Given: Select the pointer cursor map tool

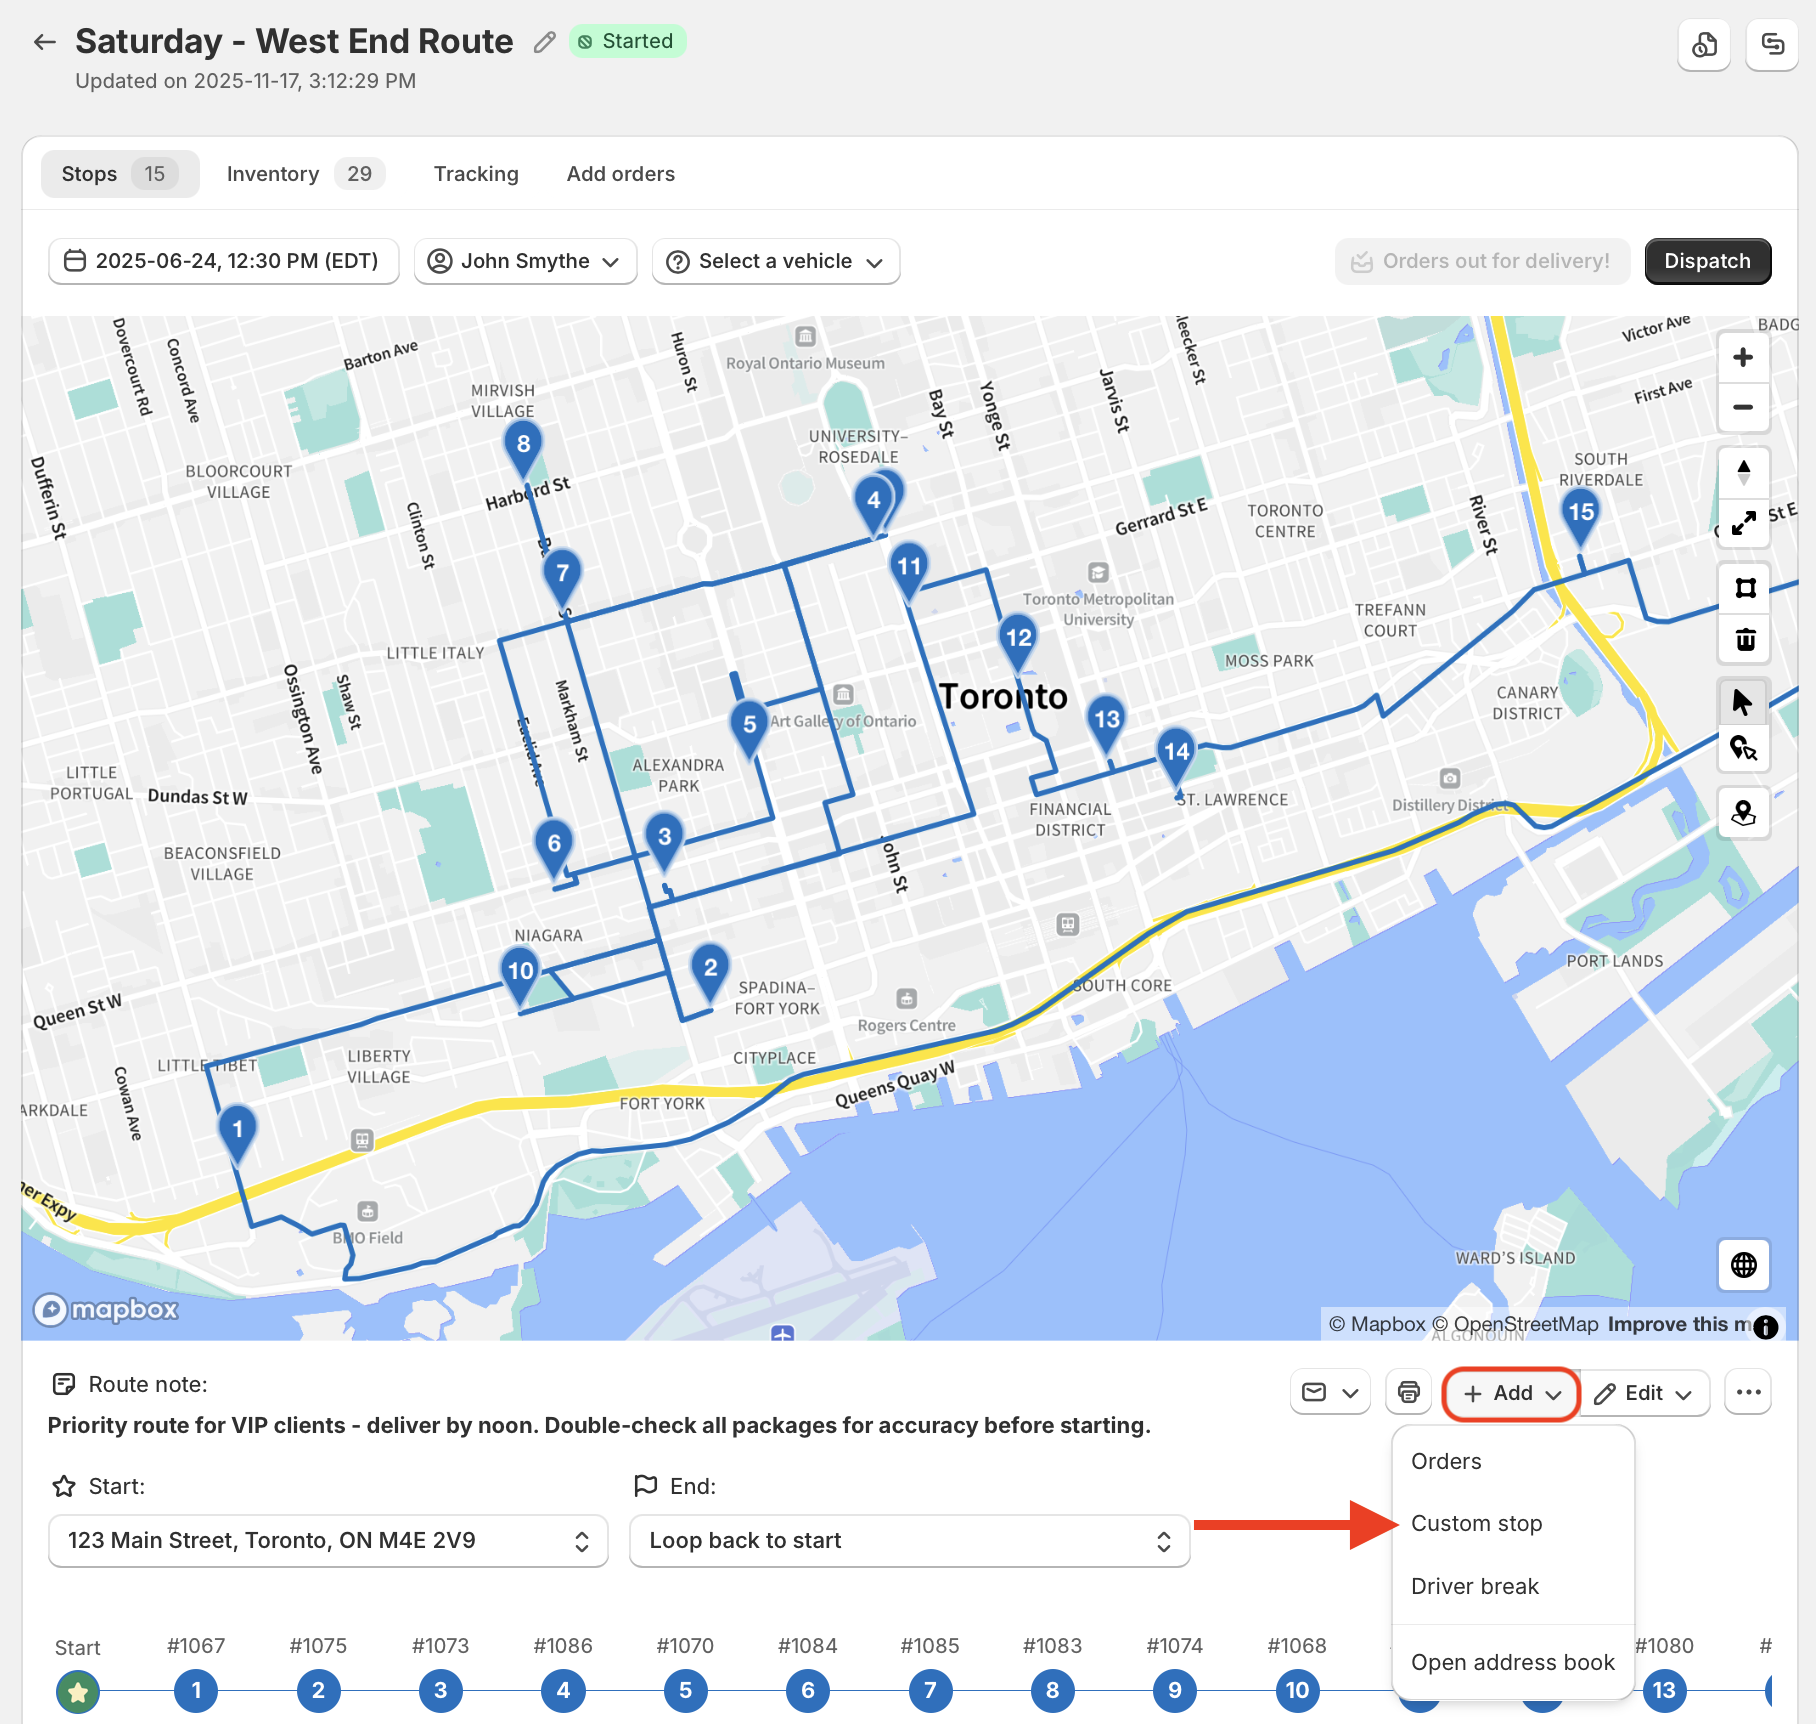Looking at the screenshot, I should click(1743, 702).
